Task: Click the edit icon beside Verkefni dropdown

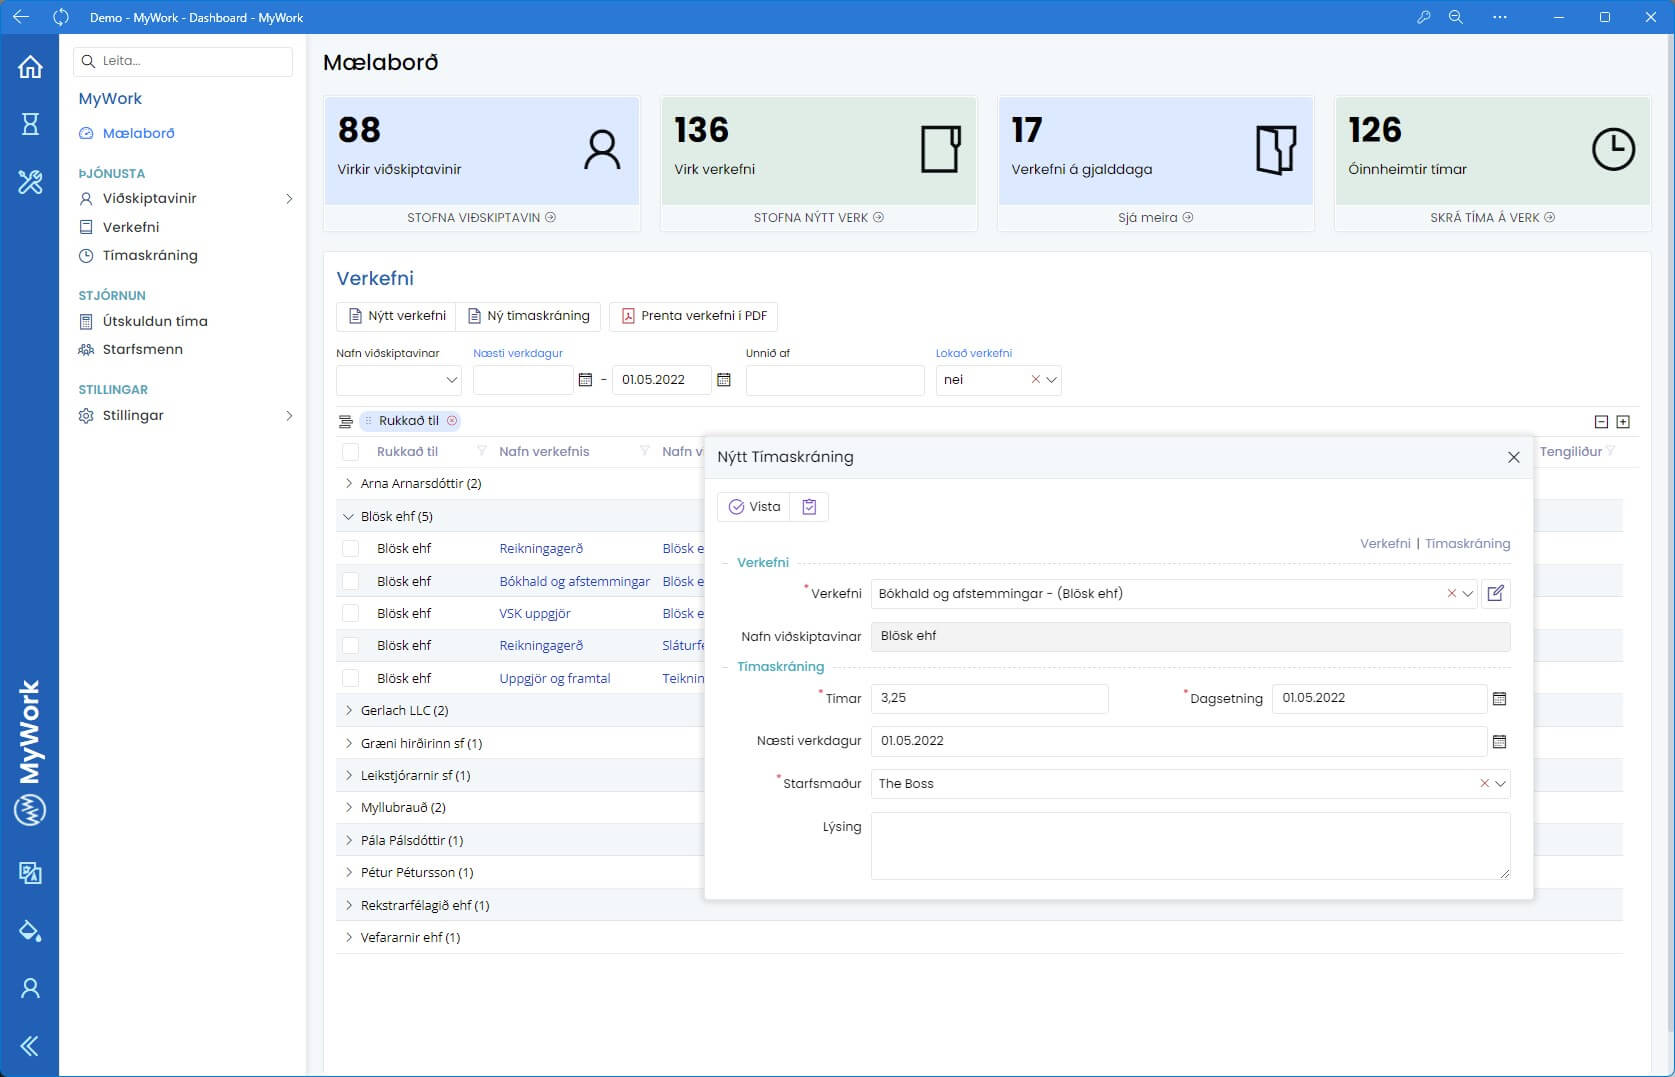Action: pos(1496,594)
